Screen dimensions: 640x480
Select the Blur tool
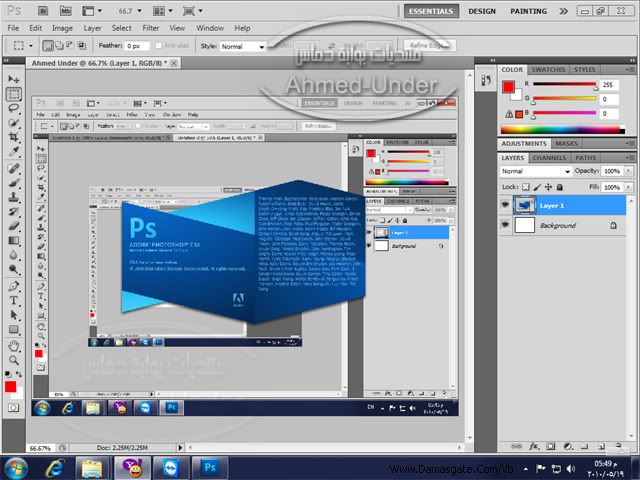[13, 255]
